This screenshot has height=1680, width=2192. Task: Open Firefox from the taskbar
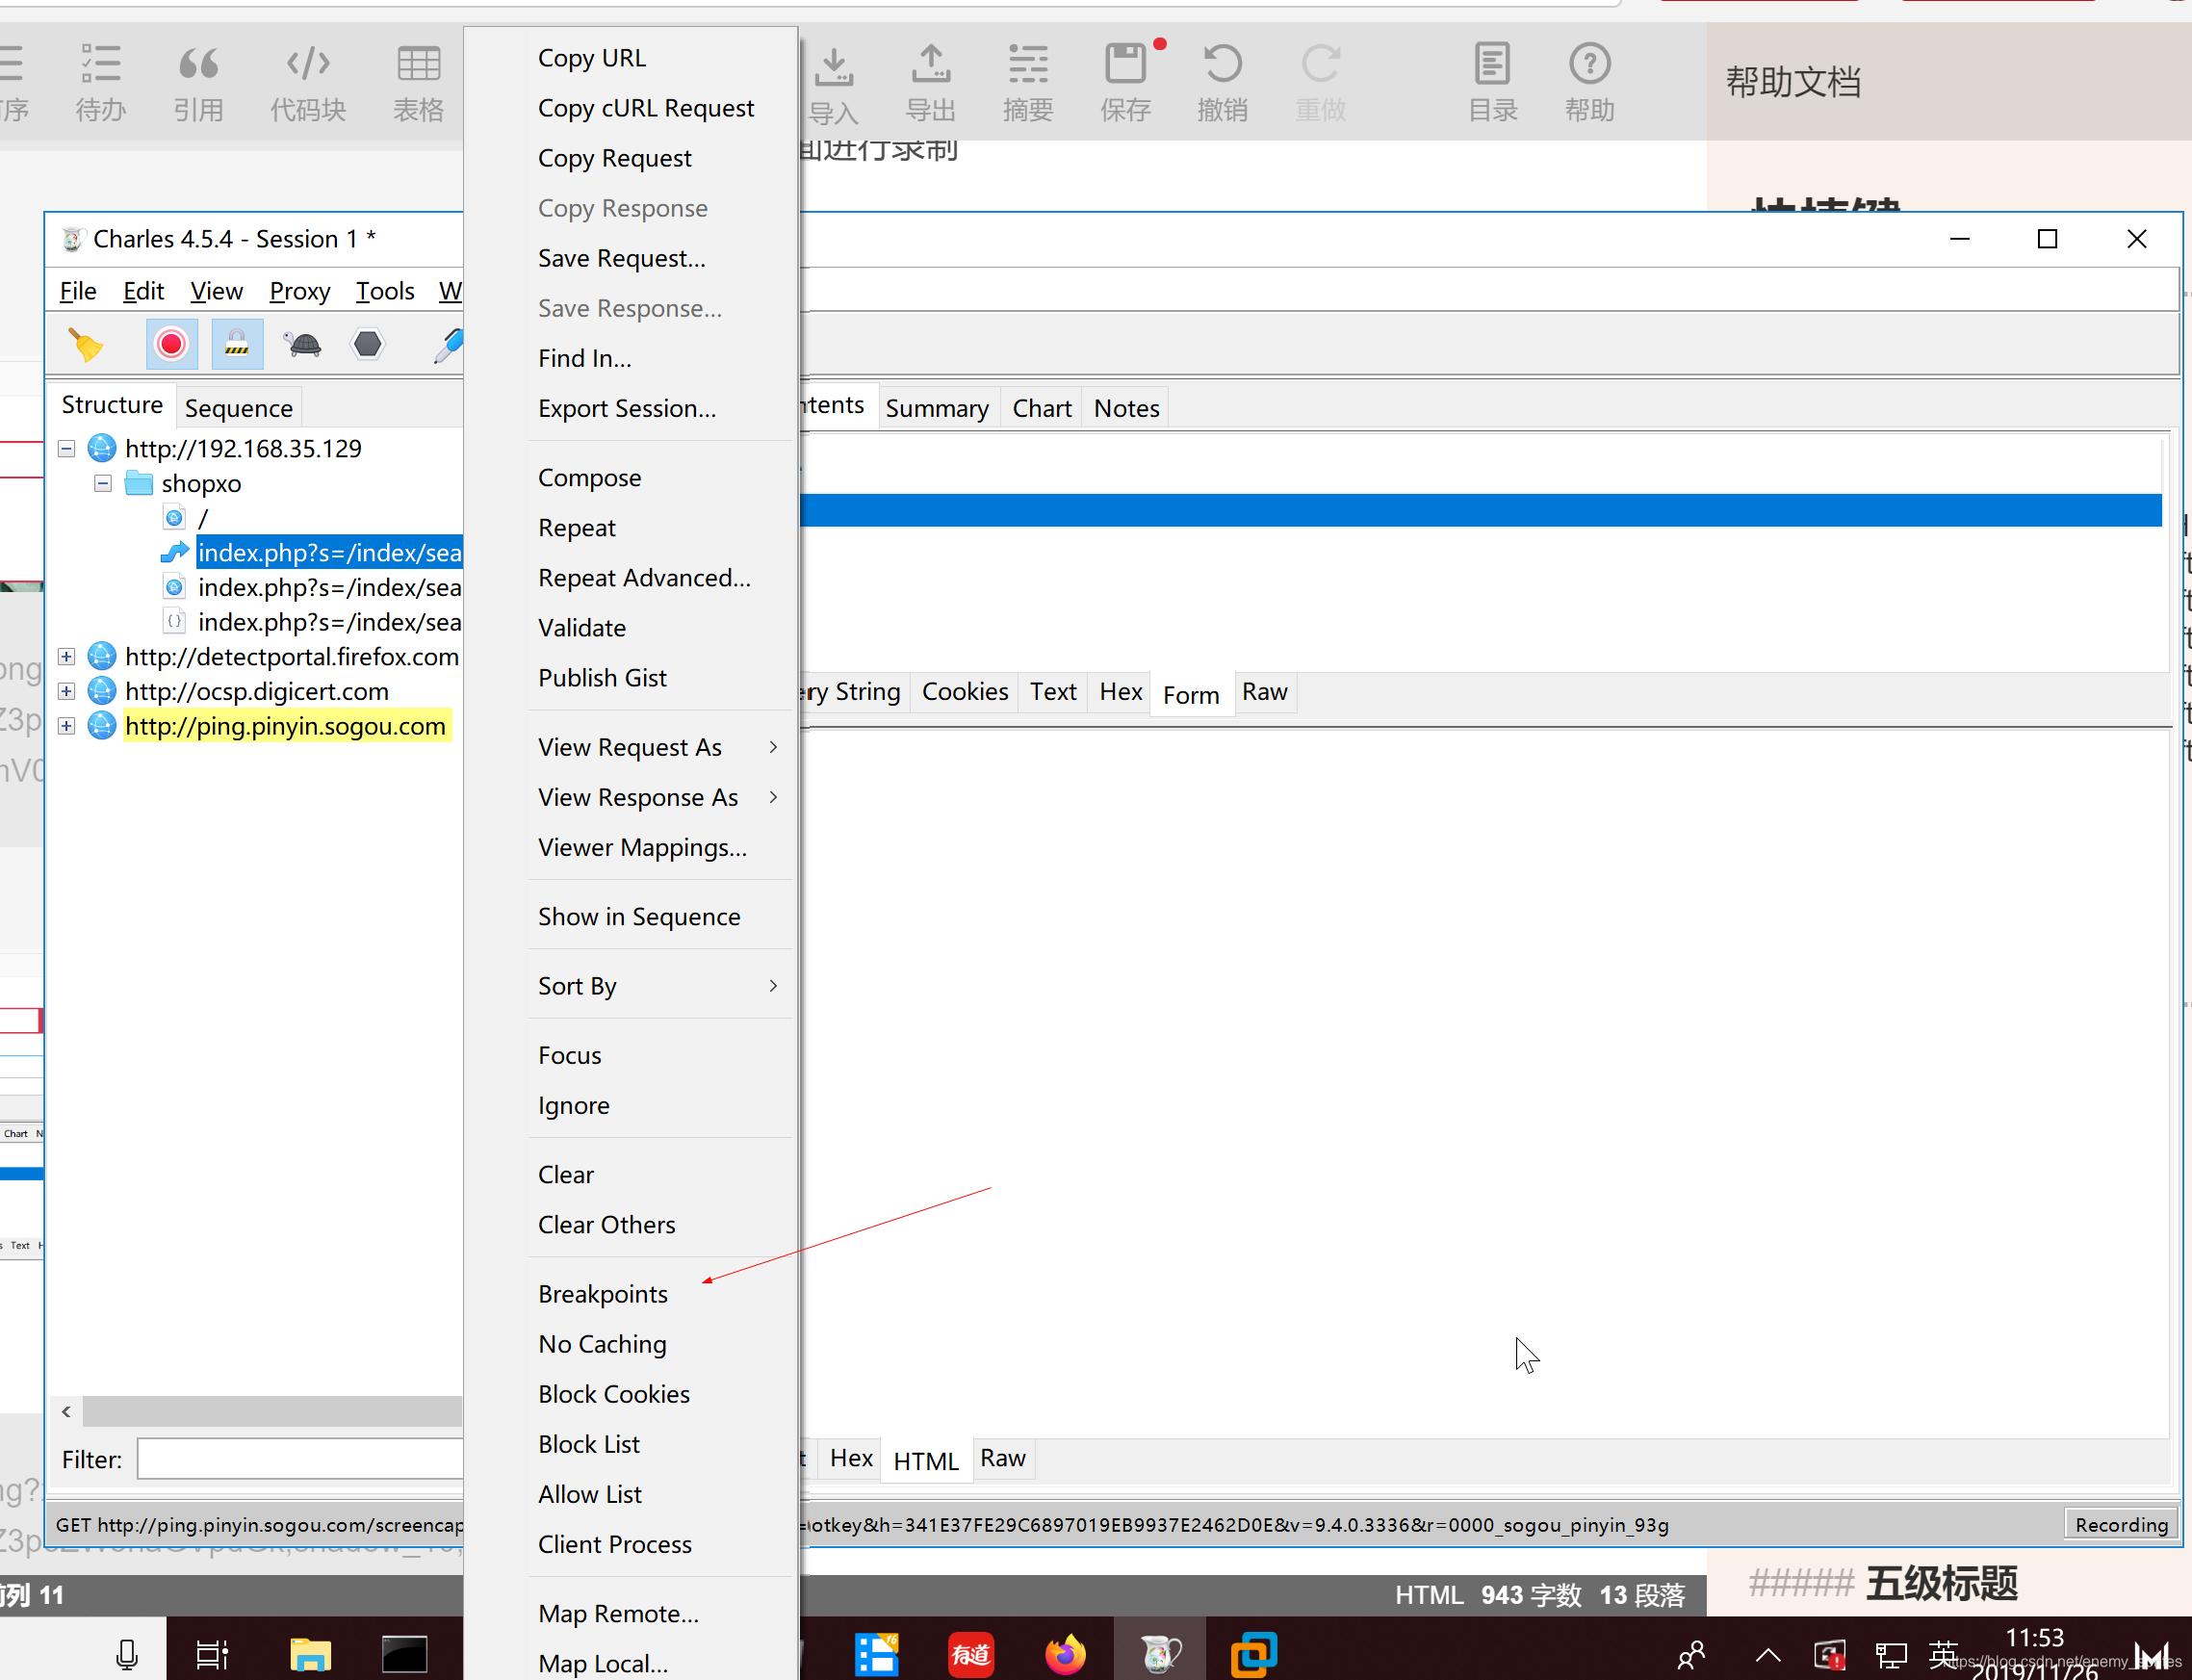coord(1066,1654)
